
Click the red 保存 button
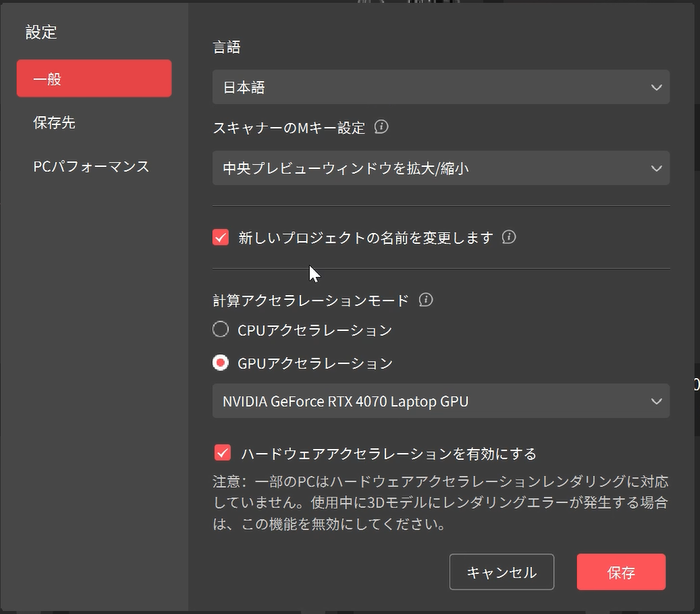620,572
